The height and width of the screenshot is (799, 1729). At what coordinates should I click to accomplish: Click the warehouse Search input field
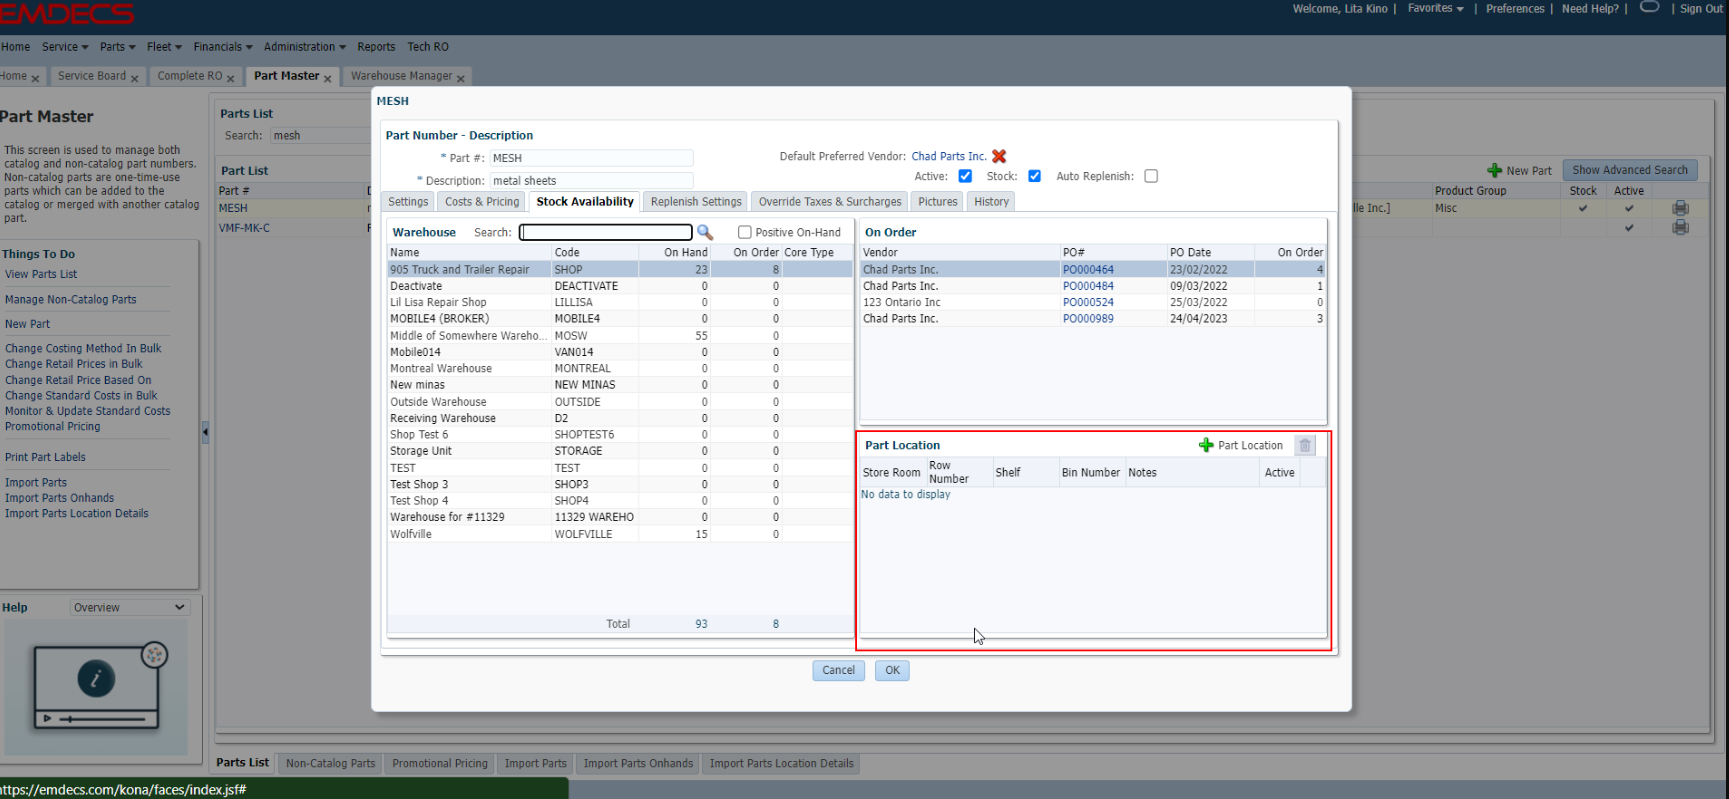(606, 232)
